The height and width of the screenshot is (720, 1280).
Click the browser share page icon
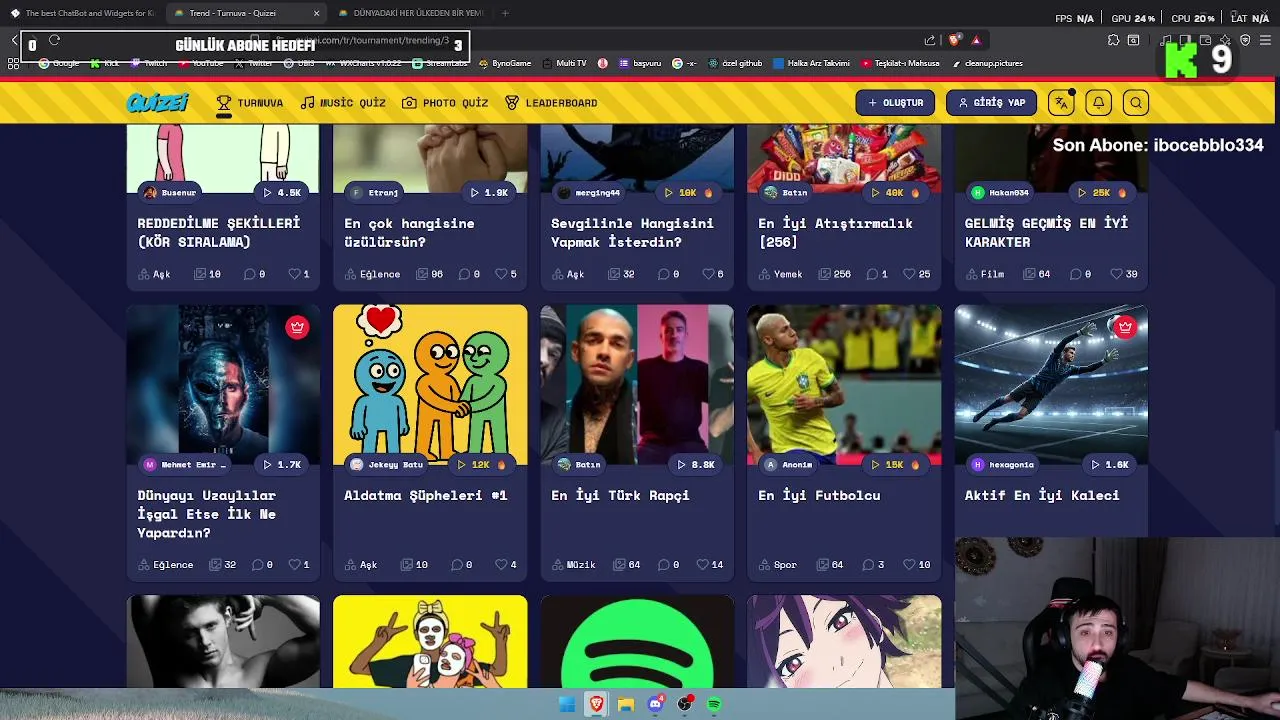tap(930, 40)
